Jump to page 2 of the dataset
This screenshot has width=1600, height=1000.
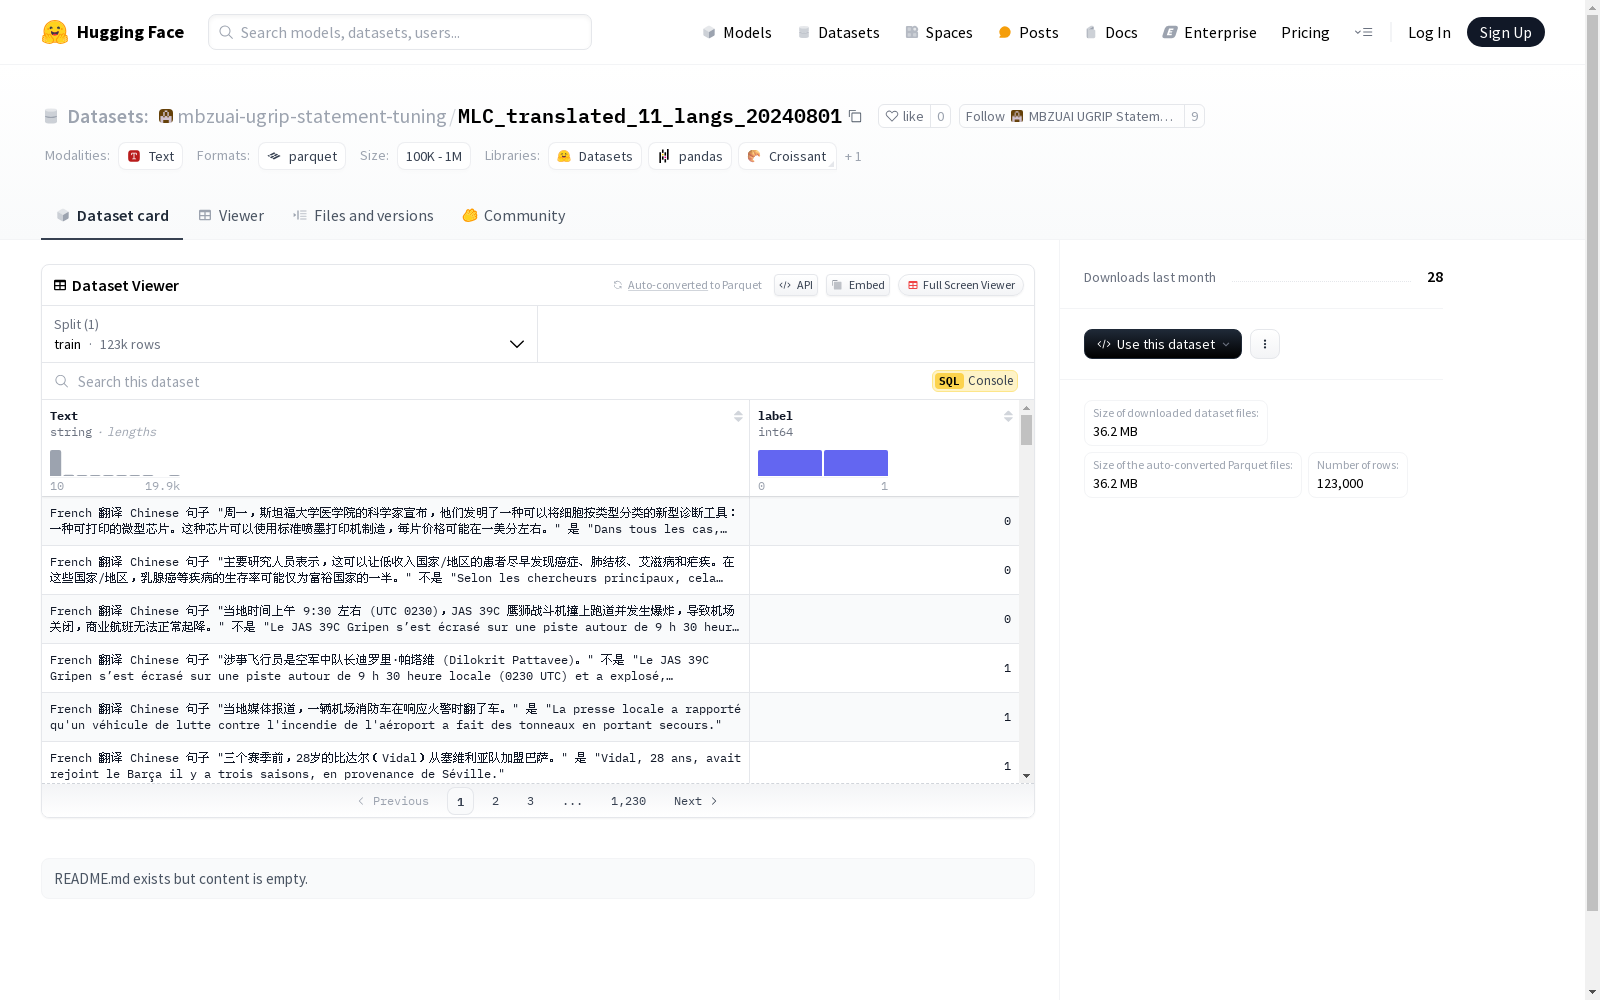pyautogui.click(x=495, y=801)
